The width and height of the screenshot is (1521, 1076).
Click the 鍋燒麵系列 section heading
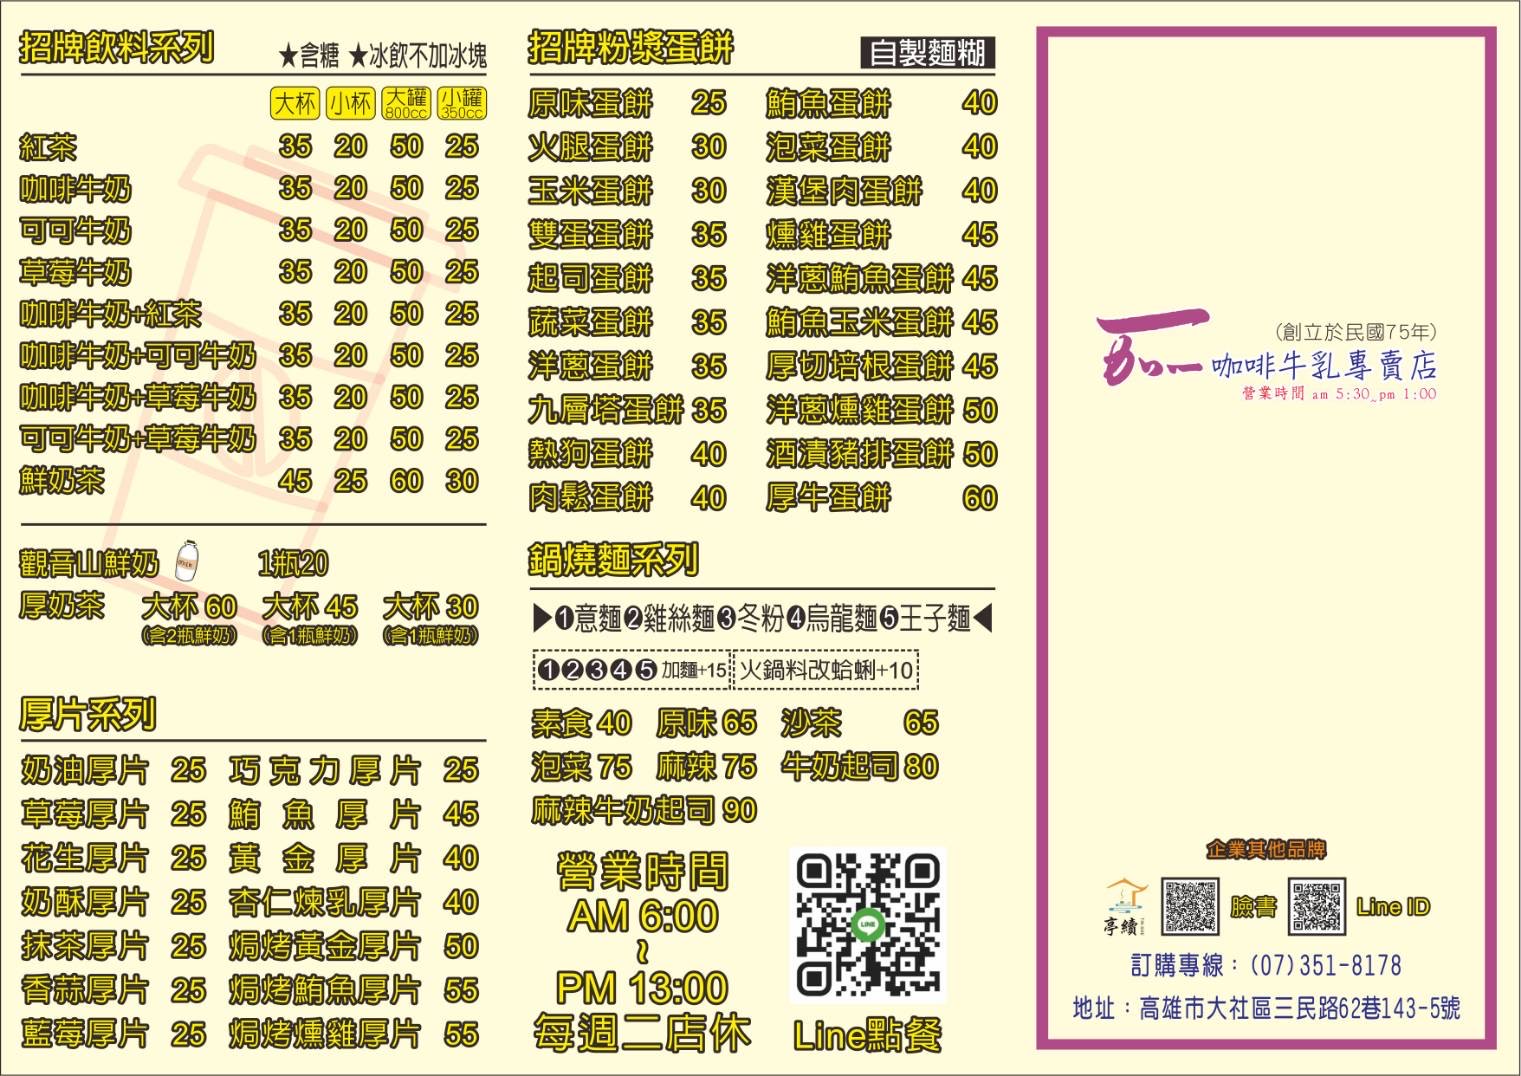coord(613,560)
